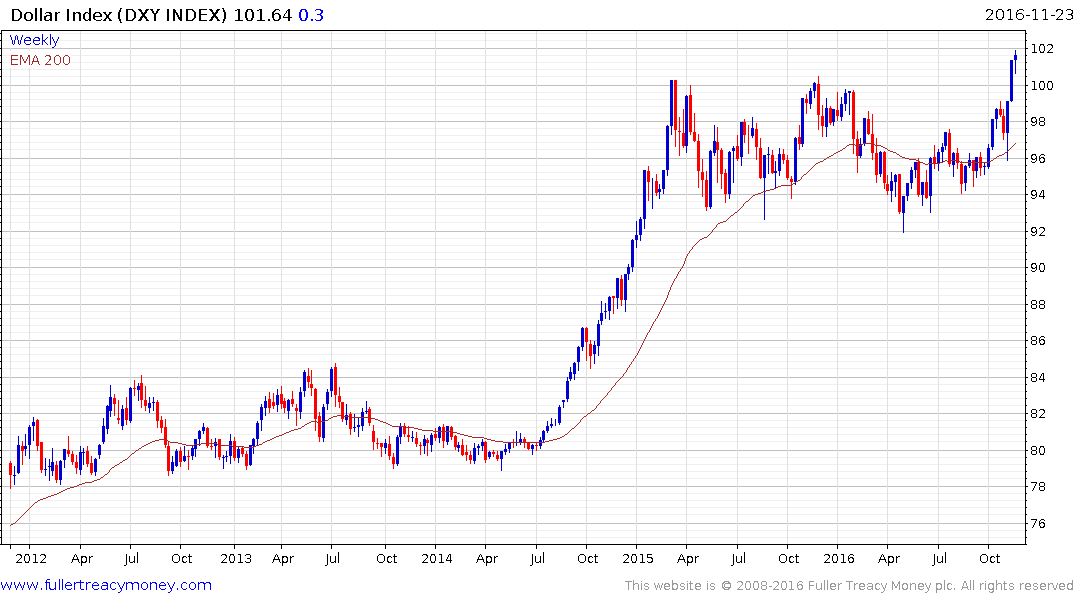Click the 80 price axis label

pyautogui.click(x=1038, y=451)
